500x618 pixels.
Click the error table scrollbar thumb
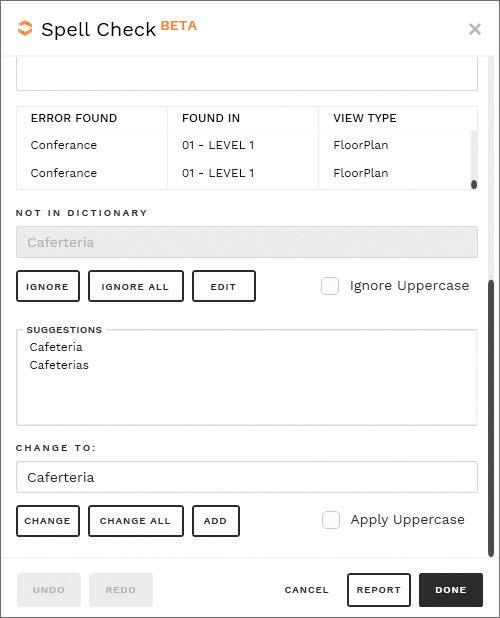[474, 184]
